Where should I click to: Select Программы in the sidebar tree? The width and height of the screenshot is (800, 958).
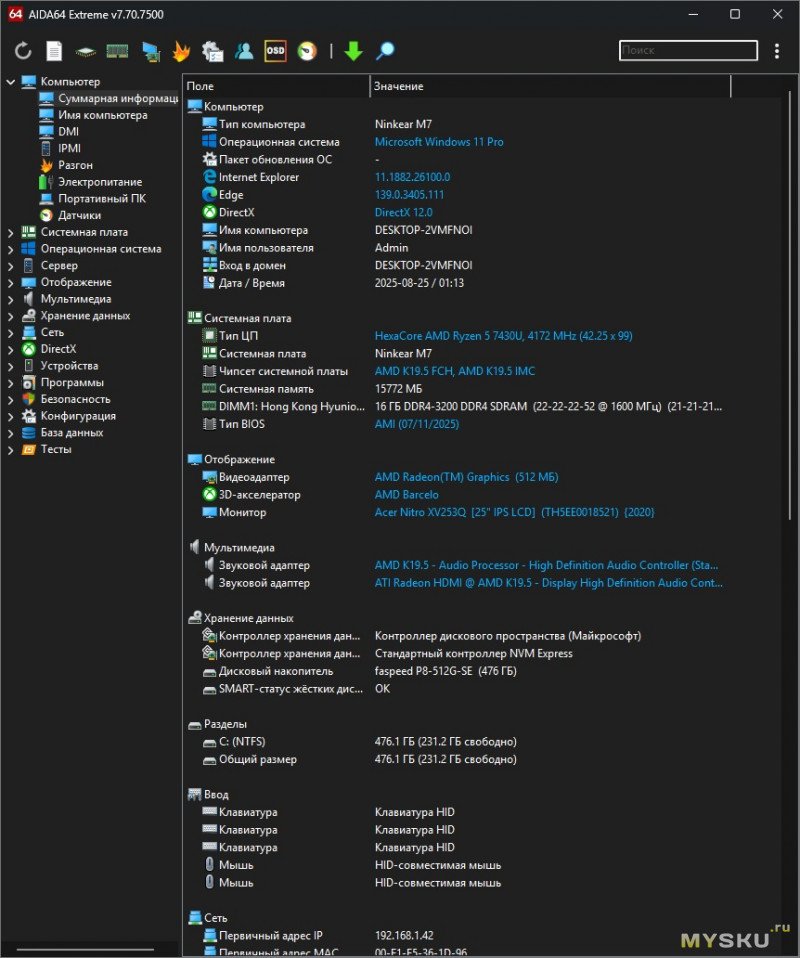[x=72, y=382]
